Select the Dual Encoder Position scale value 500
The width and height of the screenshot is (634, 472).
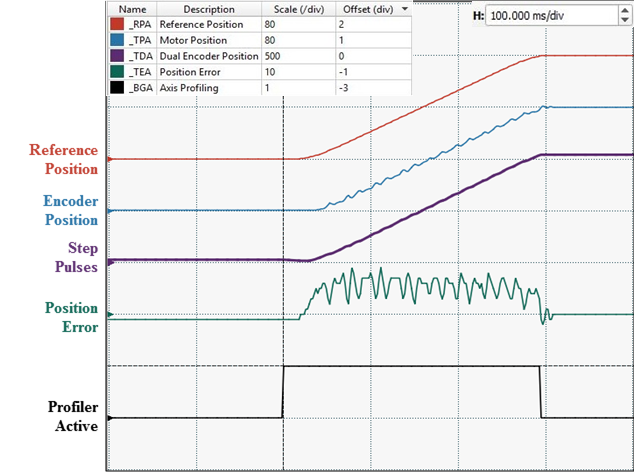pyautogui.click(x=296, y=55)
